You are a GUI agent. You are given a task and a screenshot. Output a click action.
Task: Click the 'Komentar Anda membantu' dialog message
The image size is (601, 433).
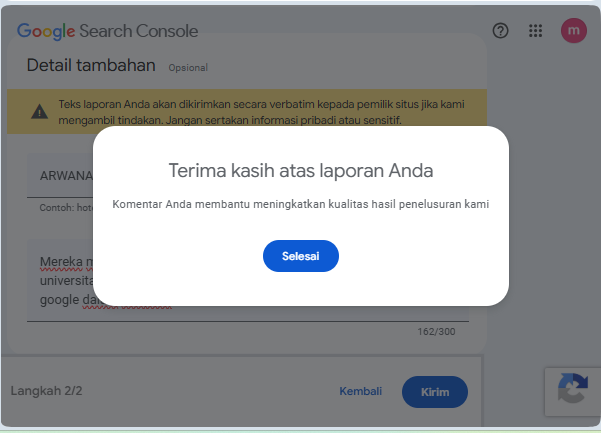[300, 204]
